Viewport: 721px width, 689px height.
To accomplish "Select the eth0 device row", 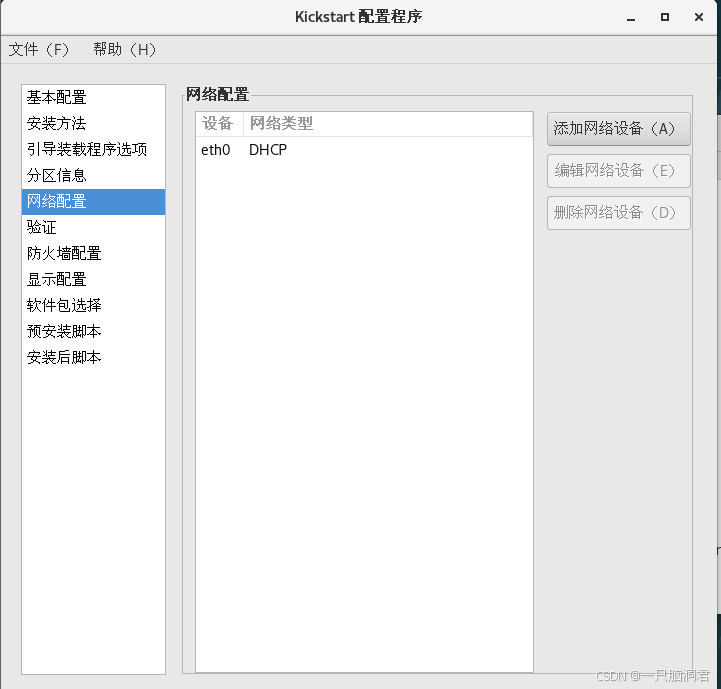I will coord(364,150).
